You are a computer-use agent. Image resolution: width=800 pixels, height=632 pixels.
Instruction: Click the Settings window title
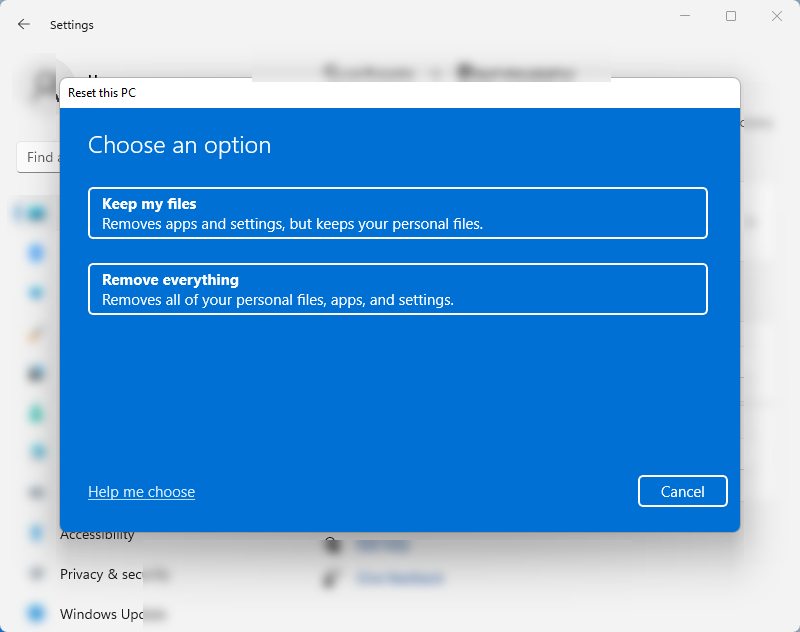(71, 24)
